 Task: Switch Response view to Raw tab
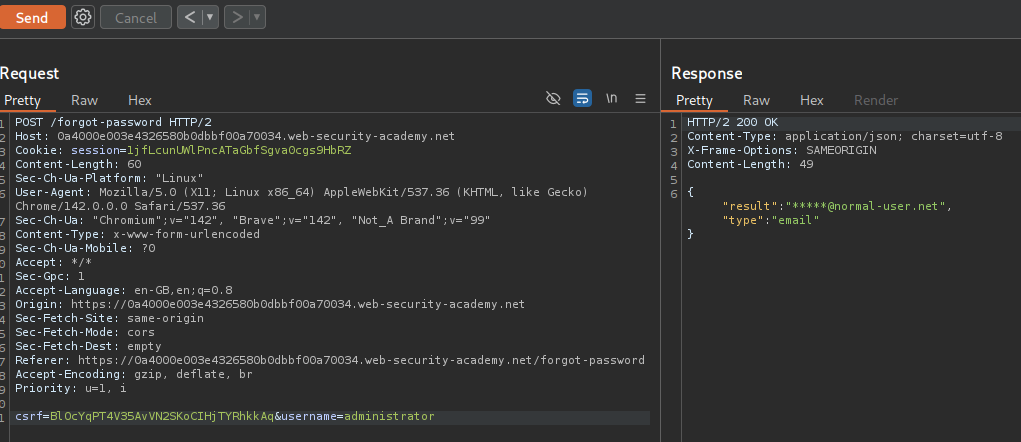point(756,100)
